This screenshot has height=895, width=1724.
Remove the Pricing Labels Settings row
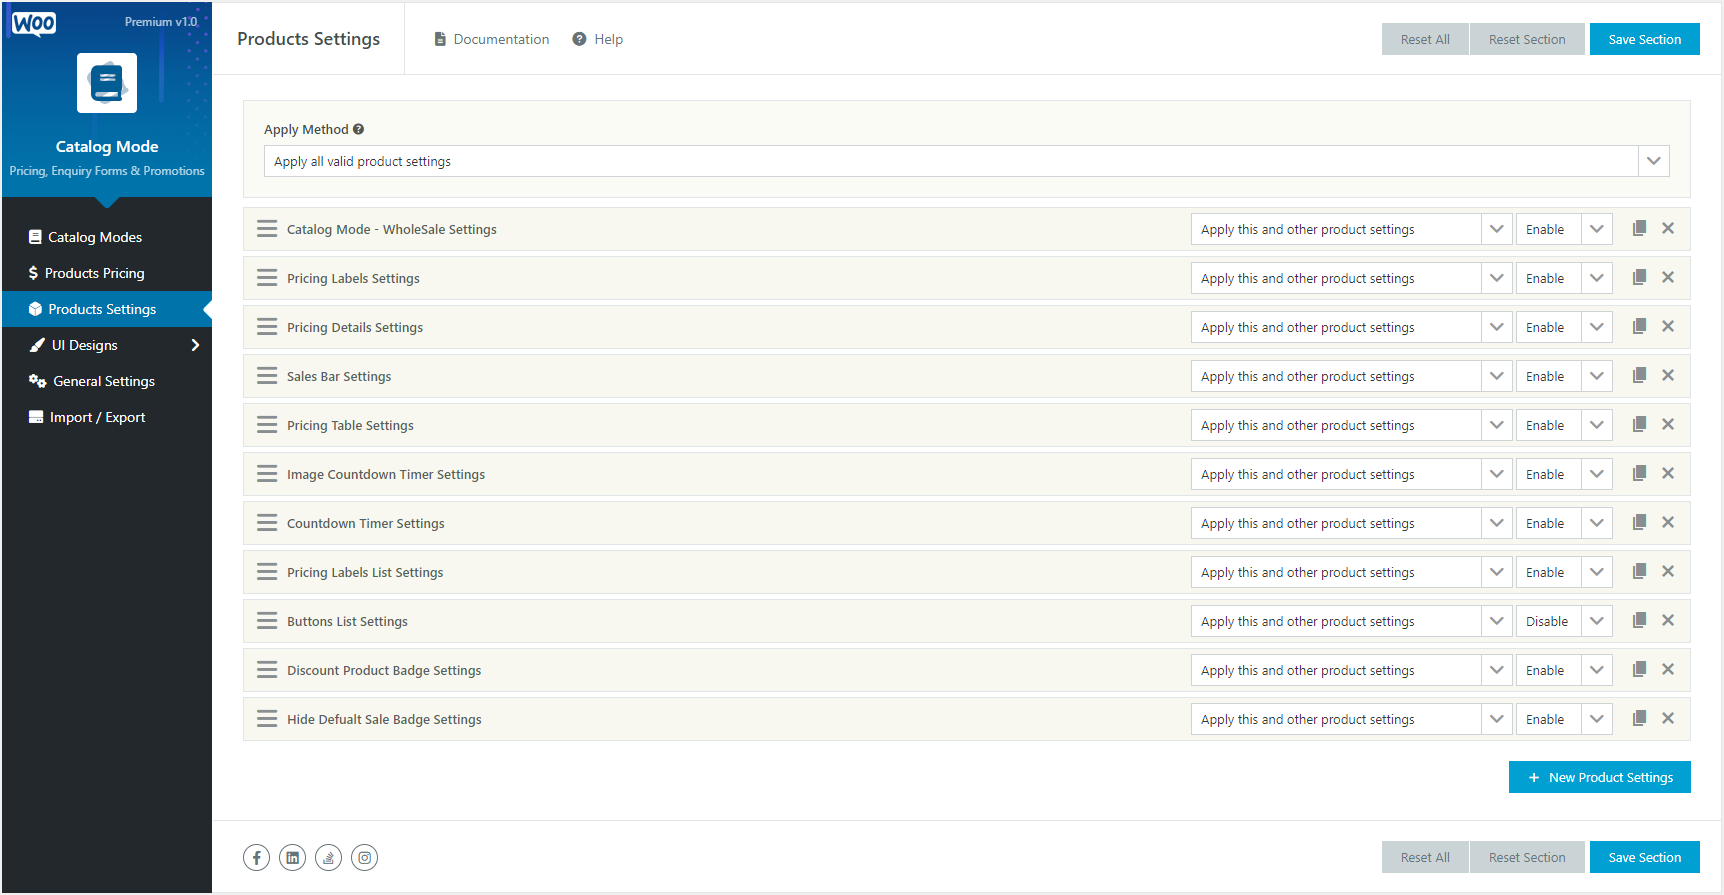click(1668, 277)
